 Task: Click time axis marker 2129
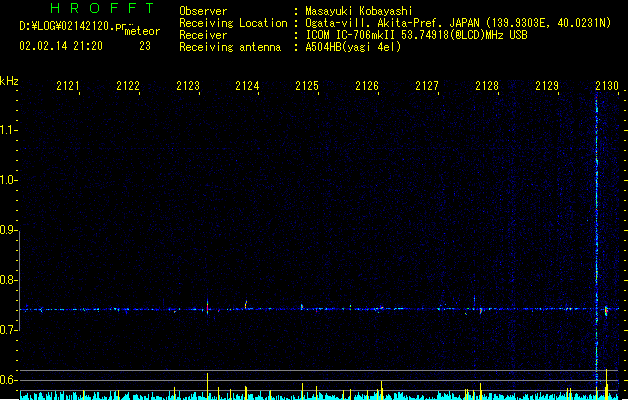coord(547,86)
